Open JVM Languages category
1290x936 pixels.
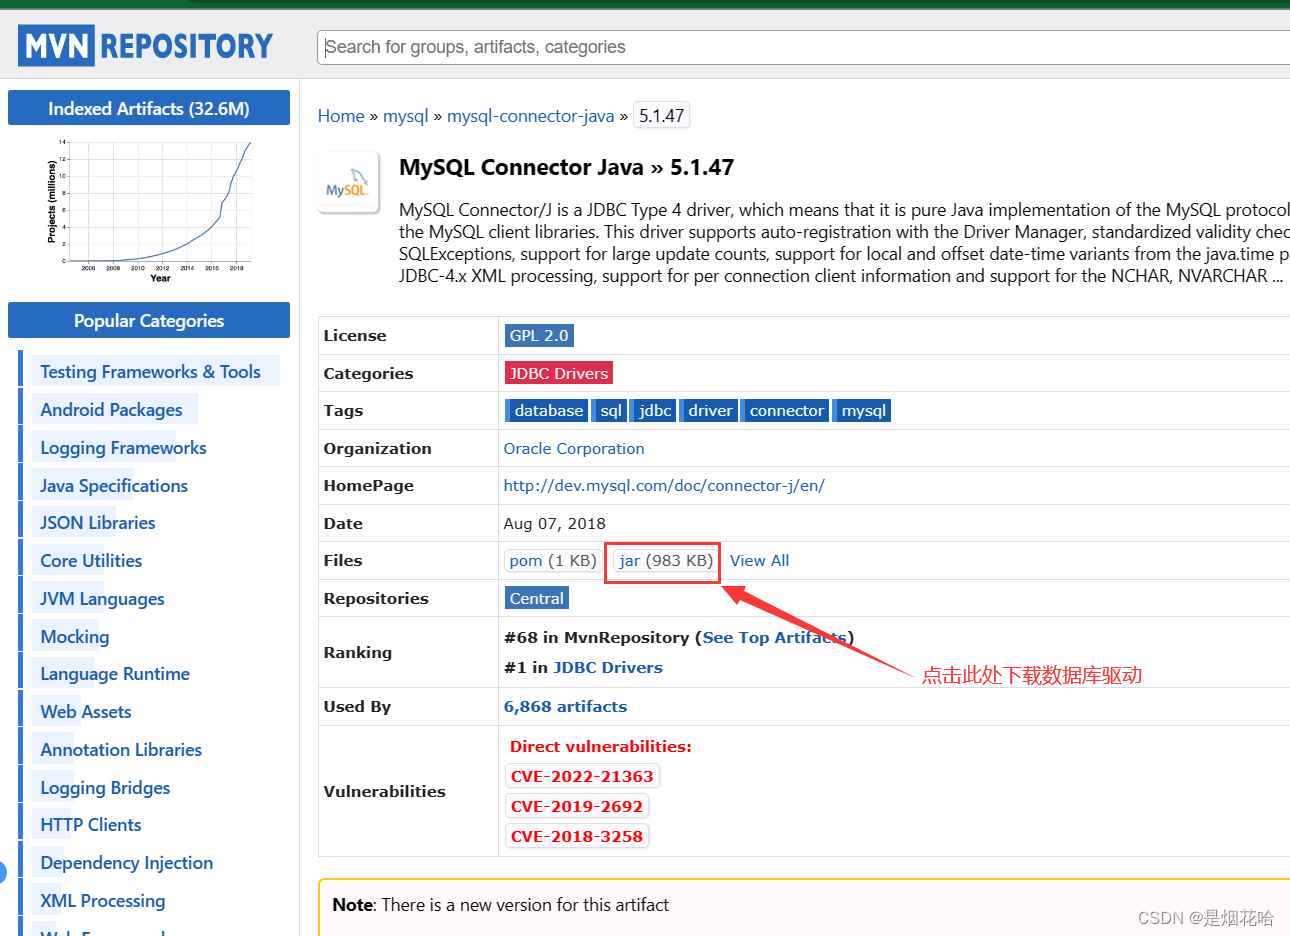pos(102,599)
